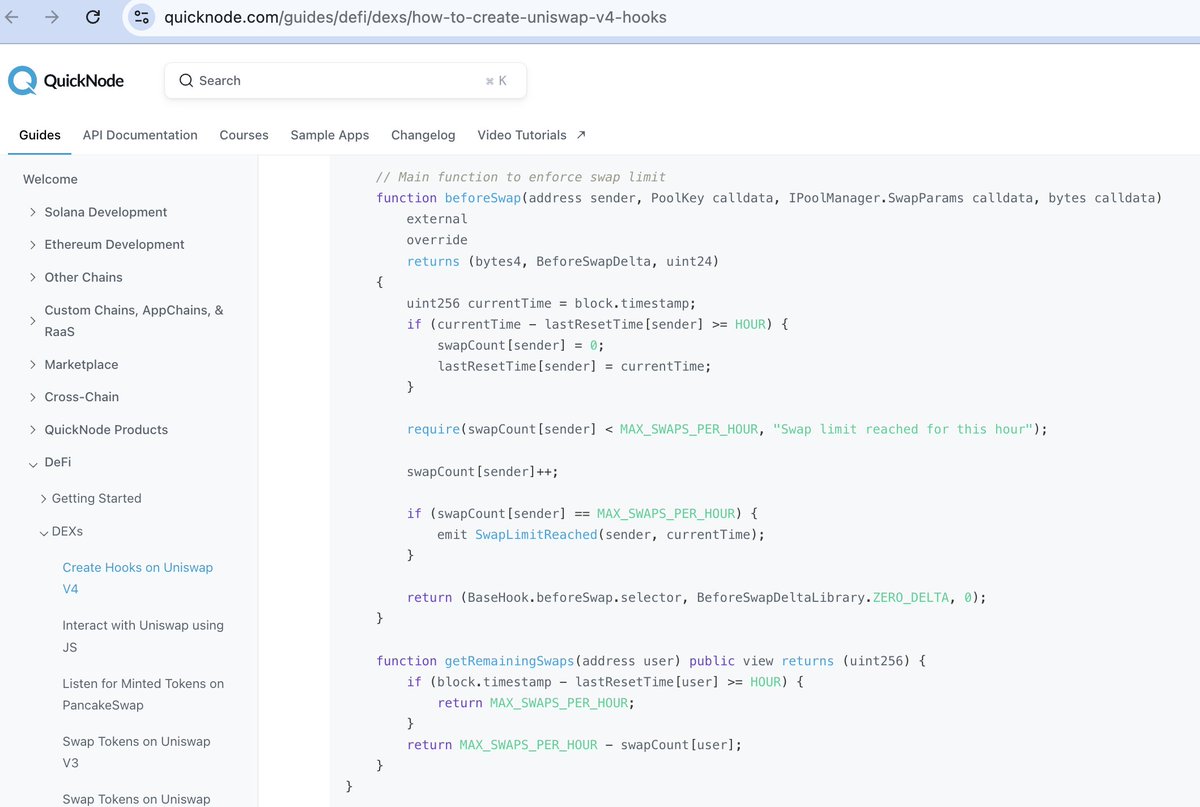Focus the Search input box
Image resolution: width=1200 pixels, height=807 pixels.
345,81
